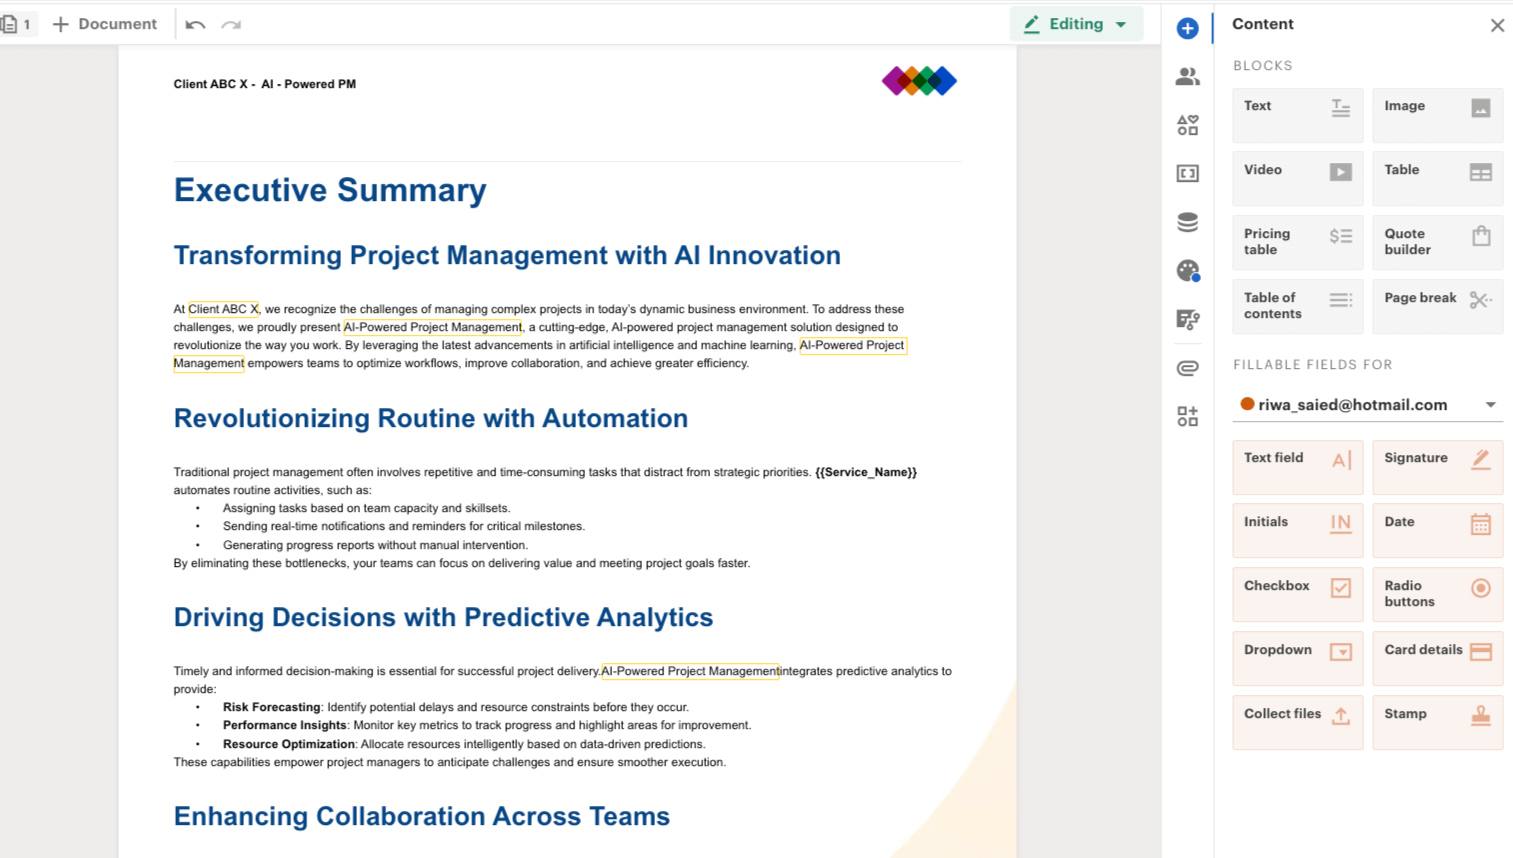Click heading "Driving Decisions with Predictive Analytics"
Viewport: 1513px width, 858px height.
pyautogui.click(x=443, y=617)
